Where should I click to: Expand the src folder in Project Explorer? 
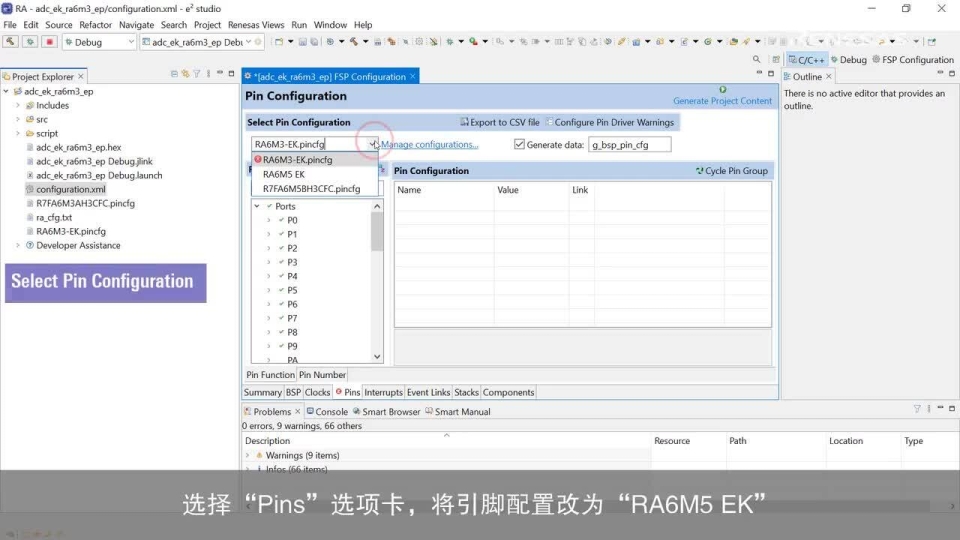coord(18,119)
